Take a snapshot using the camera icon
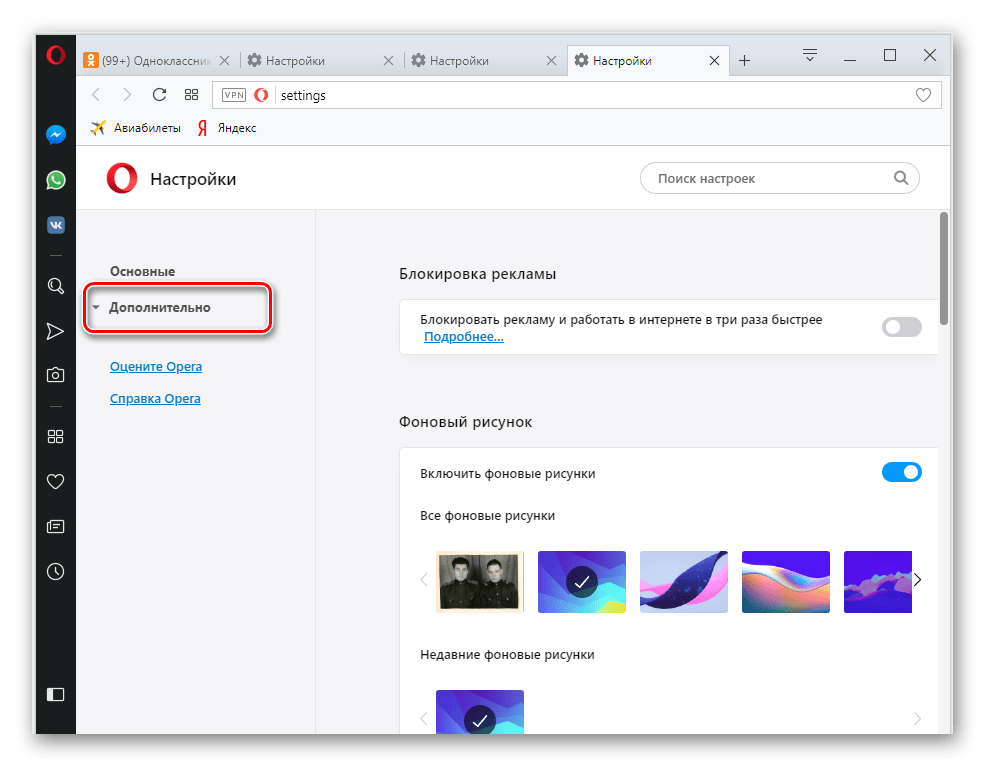985x766 pixels. coord(55,374)
